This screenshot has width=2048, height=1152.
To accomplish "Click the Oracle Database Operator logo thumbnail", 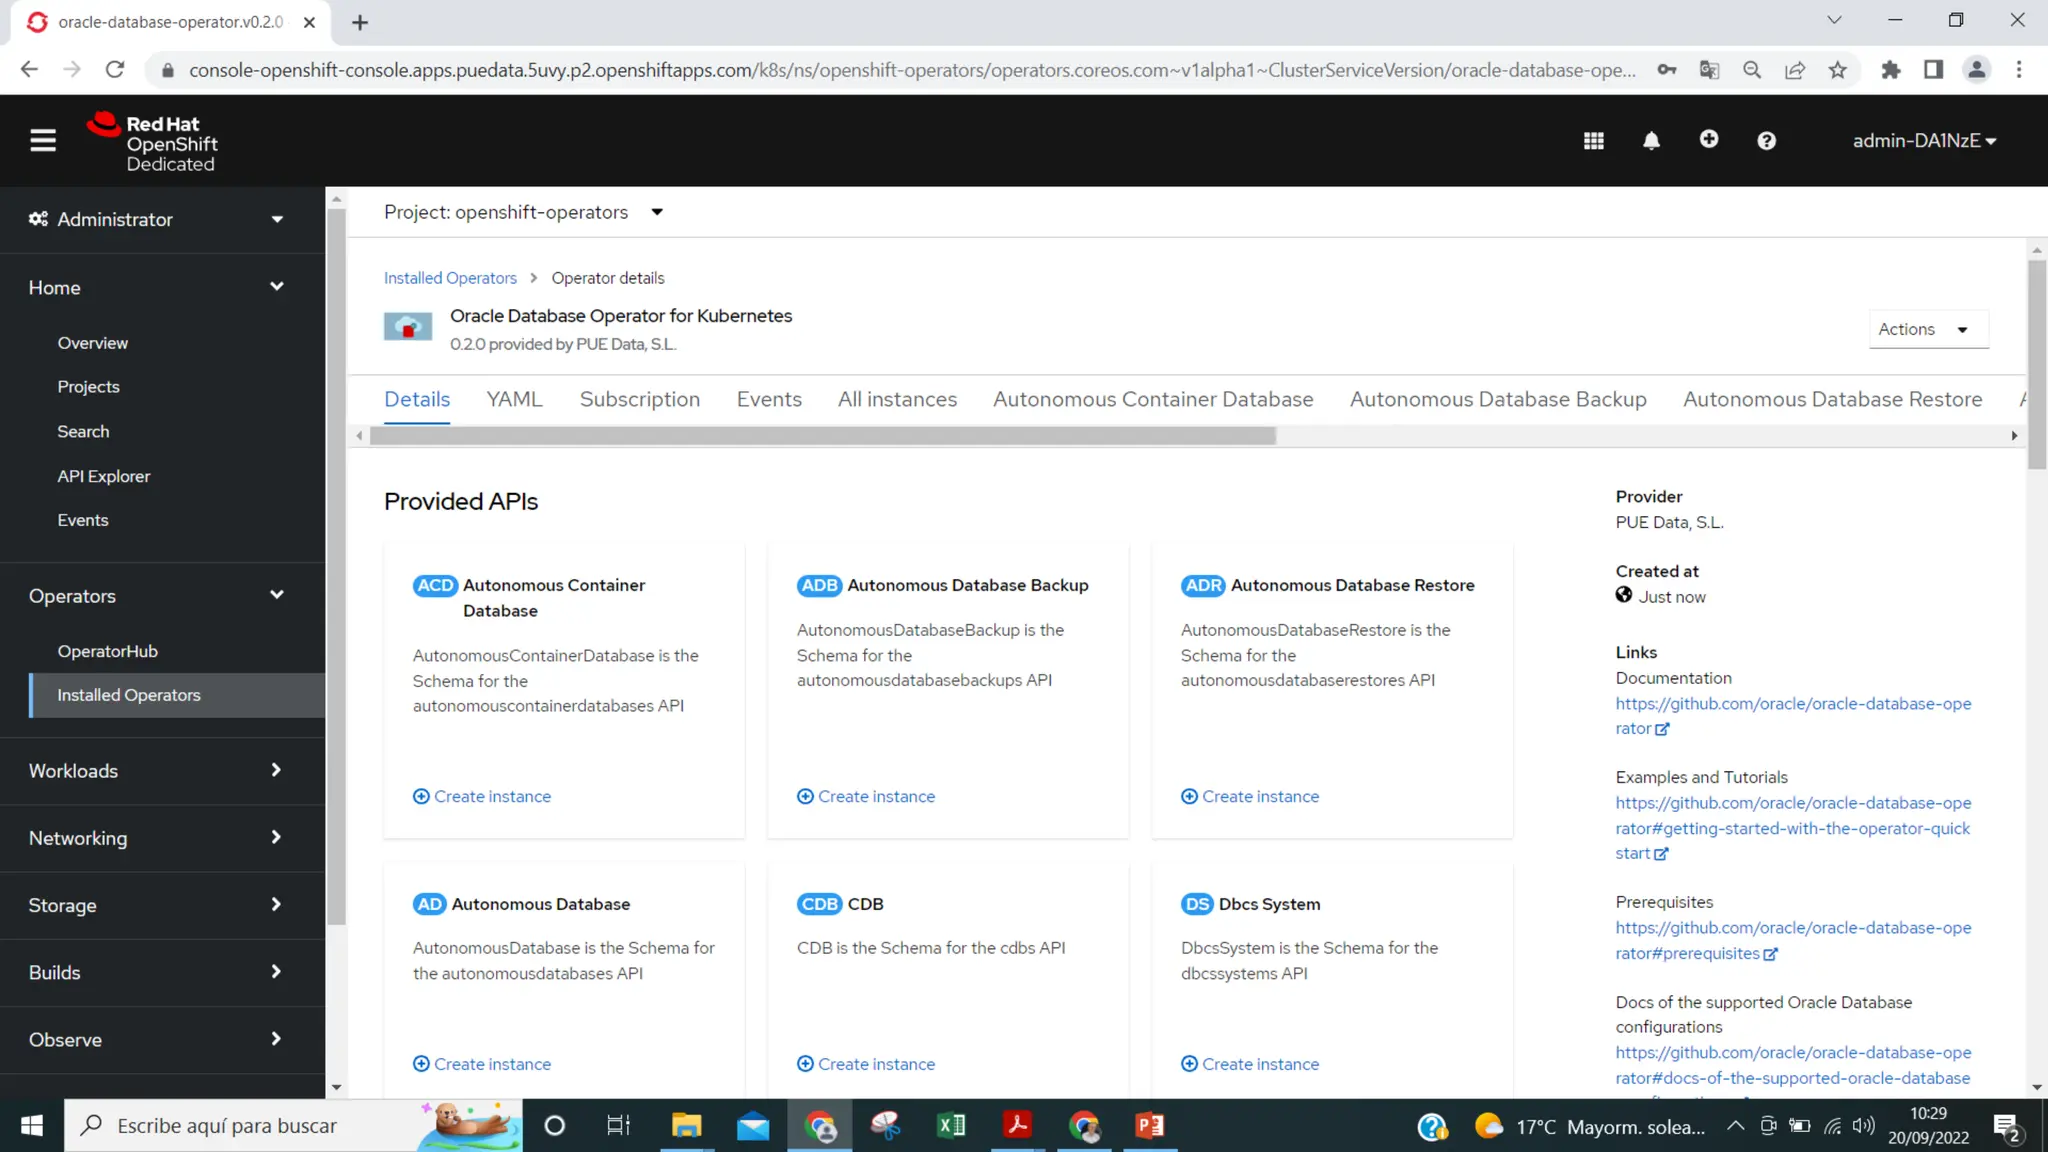I will (x=408, y=328).
